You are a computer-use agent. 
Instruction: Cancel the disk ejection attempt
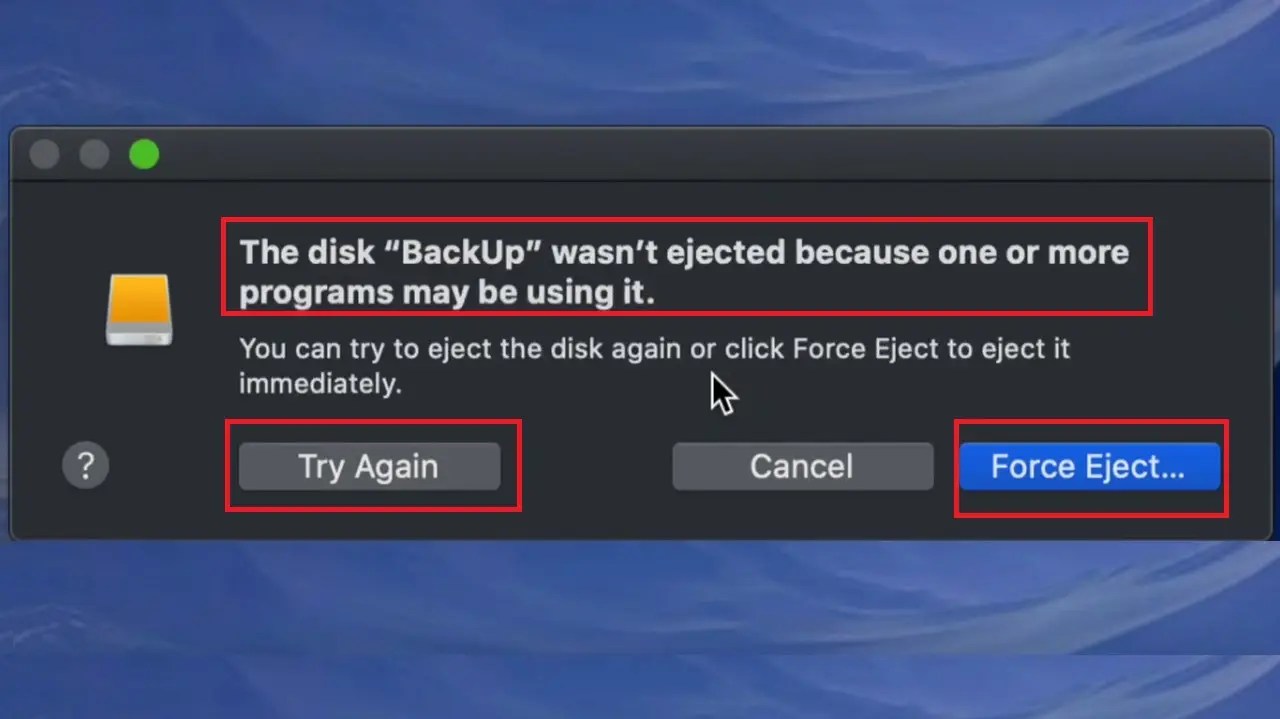coord(802,466)
